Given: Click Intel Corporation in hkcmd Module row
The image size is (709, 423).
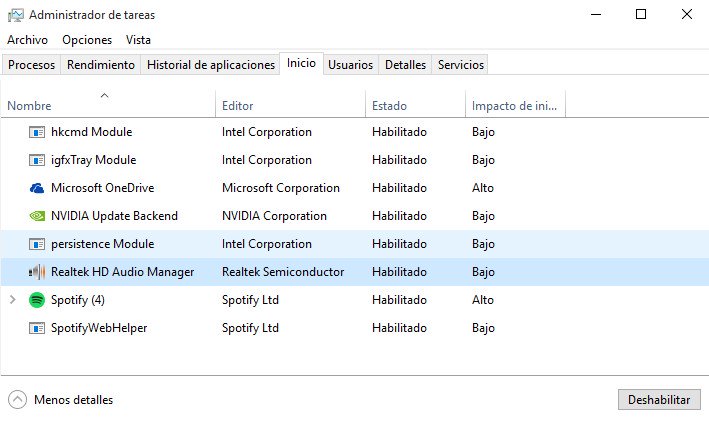Looking at the screenshot, I should point(266,132).
